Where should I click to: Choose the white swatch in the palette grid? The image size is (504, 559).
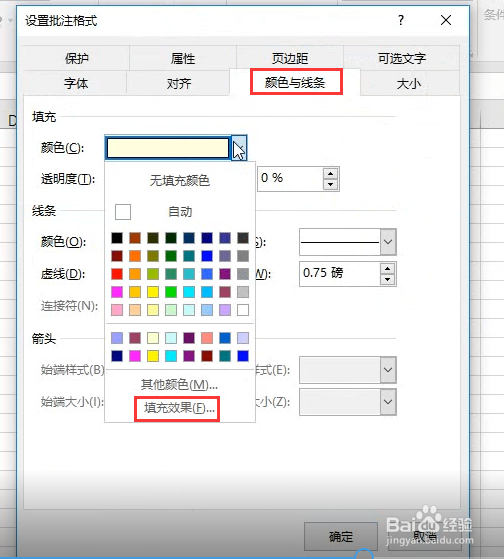click(243, 310)
